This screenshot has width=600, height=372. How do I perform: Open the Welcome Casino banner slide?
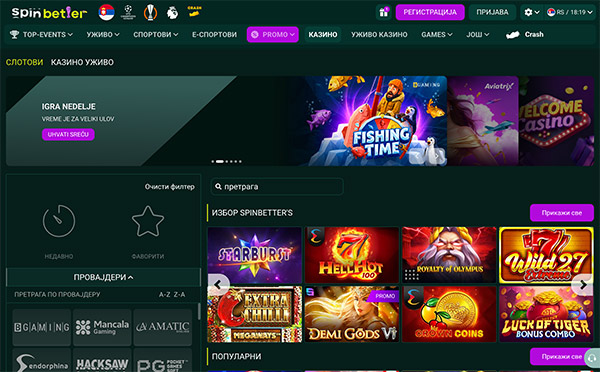pyautogui.click(x=557, y=121)
